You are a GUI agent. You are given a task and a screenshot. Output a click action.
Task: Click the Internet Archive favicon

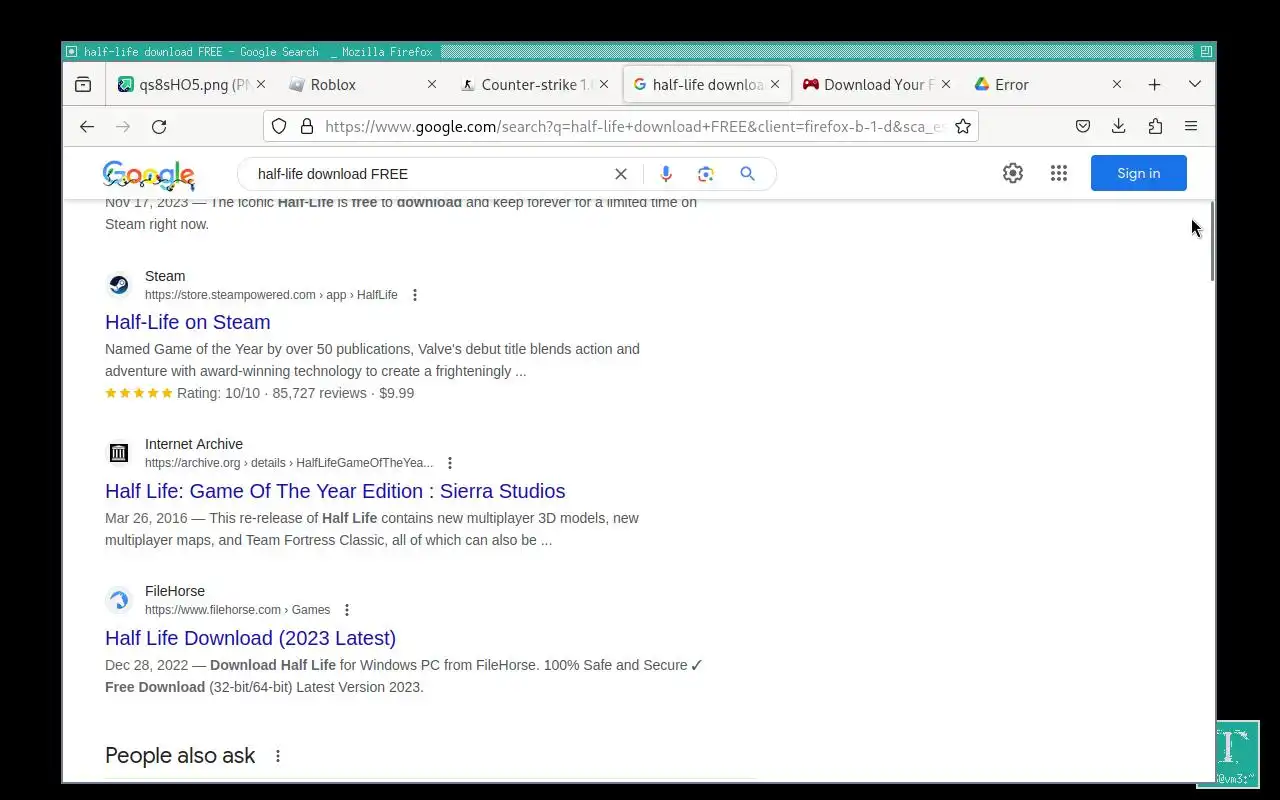coord(119,453)
